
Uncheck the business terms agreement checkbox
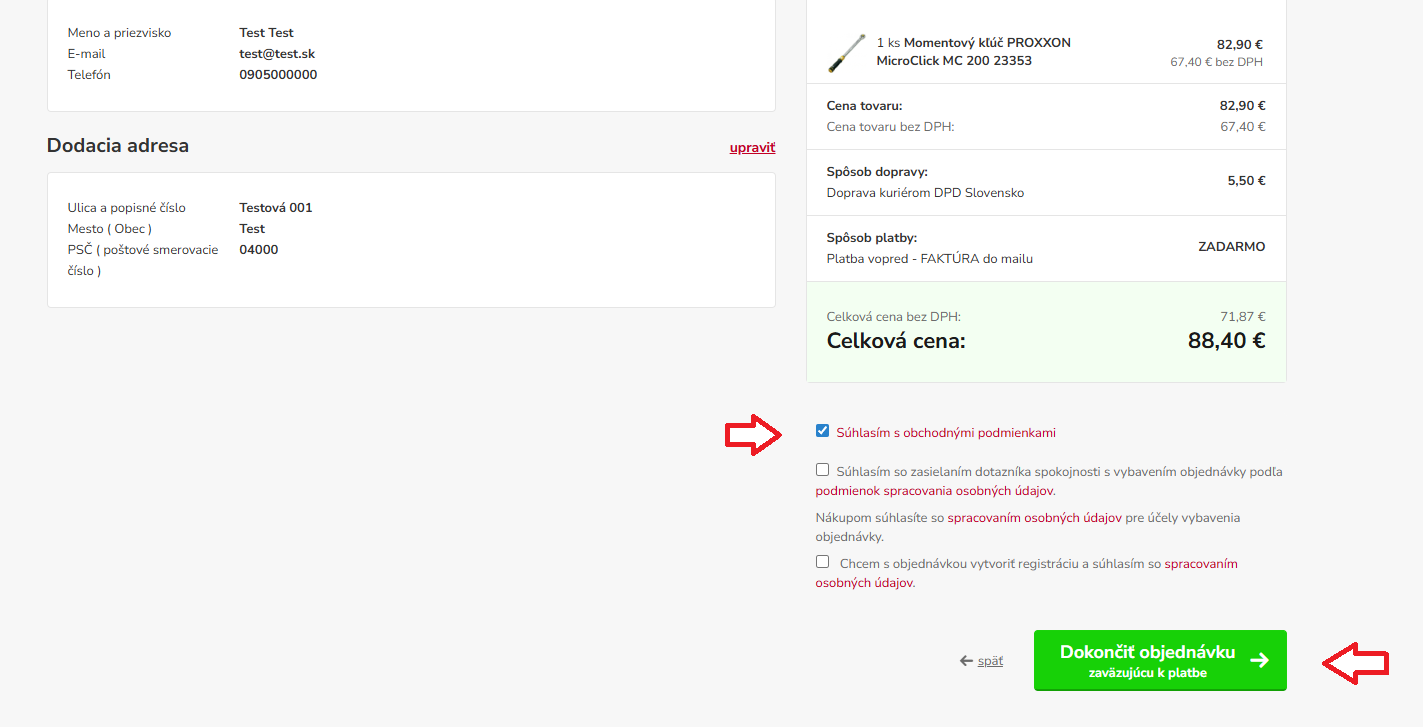(x=822, y=431)
